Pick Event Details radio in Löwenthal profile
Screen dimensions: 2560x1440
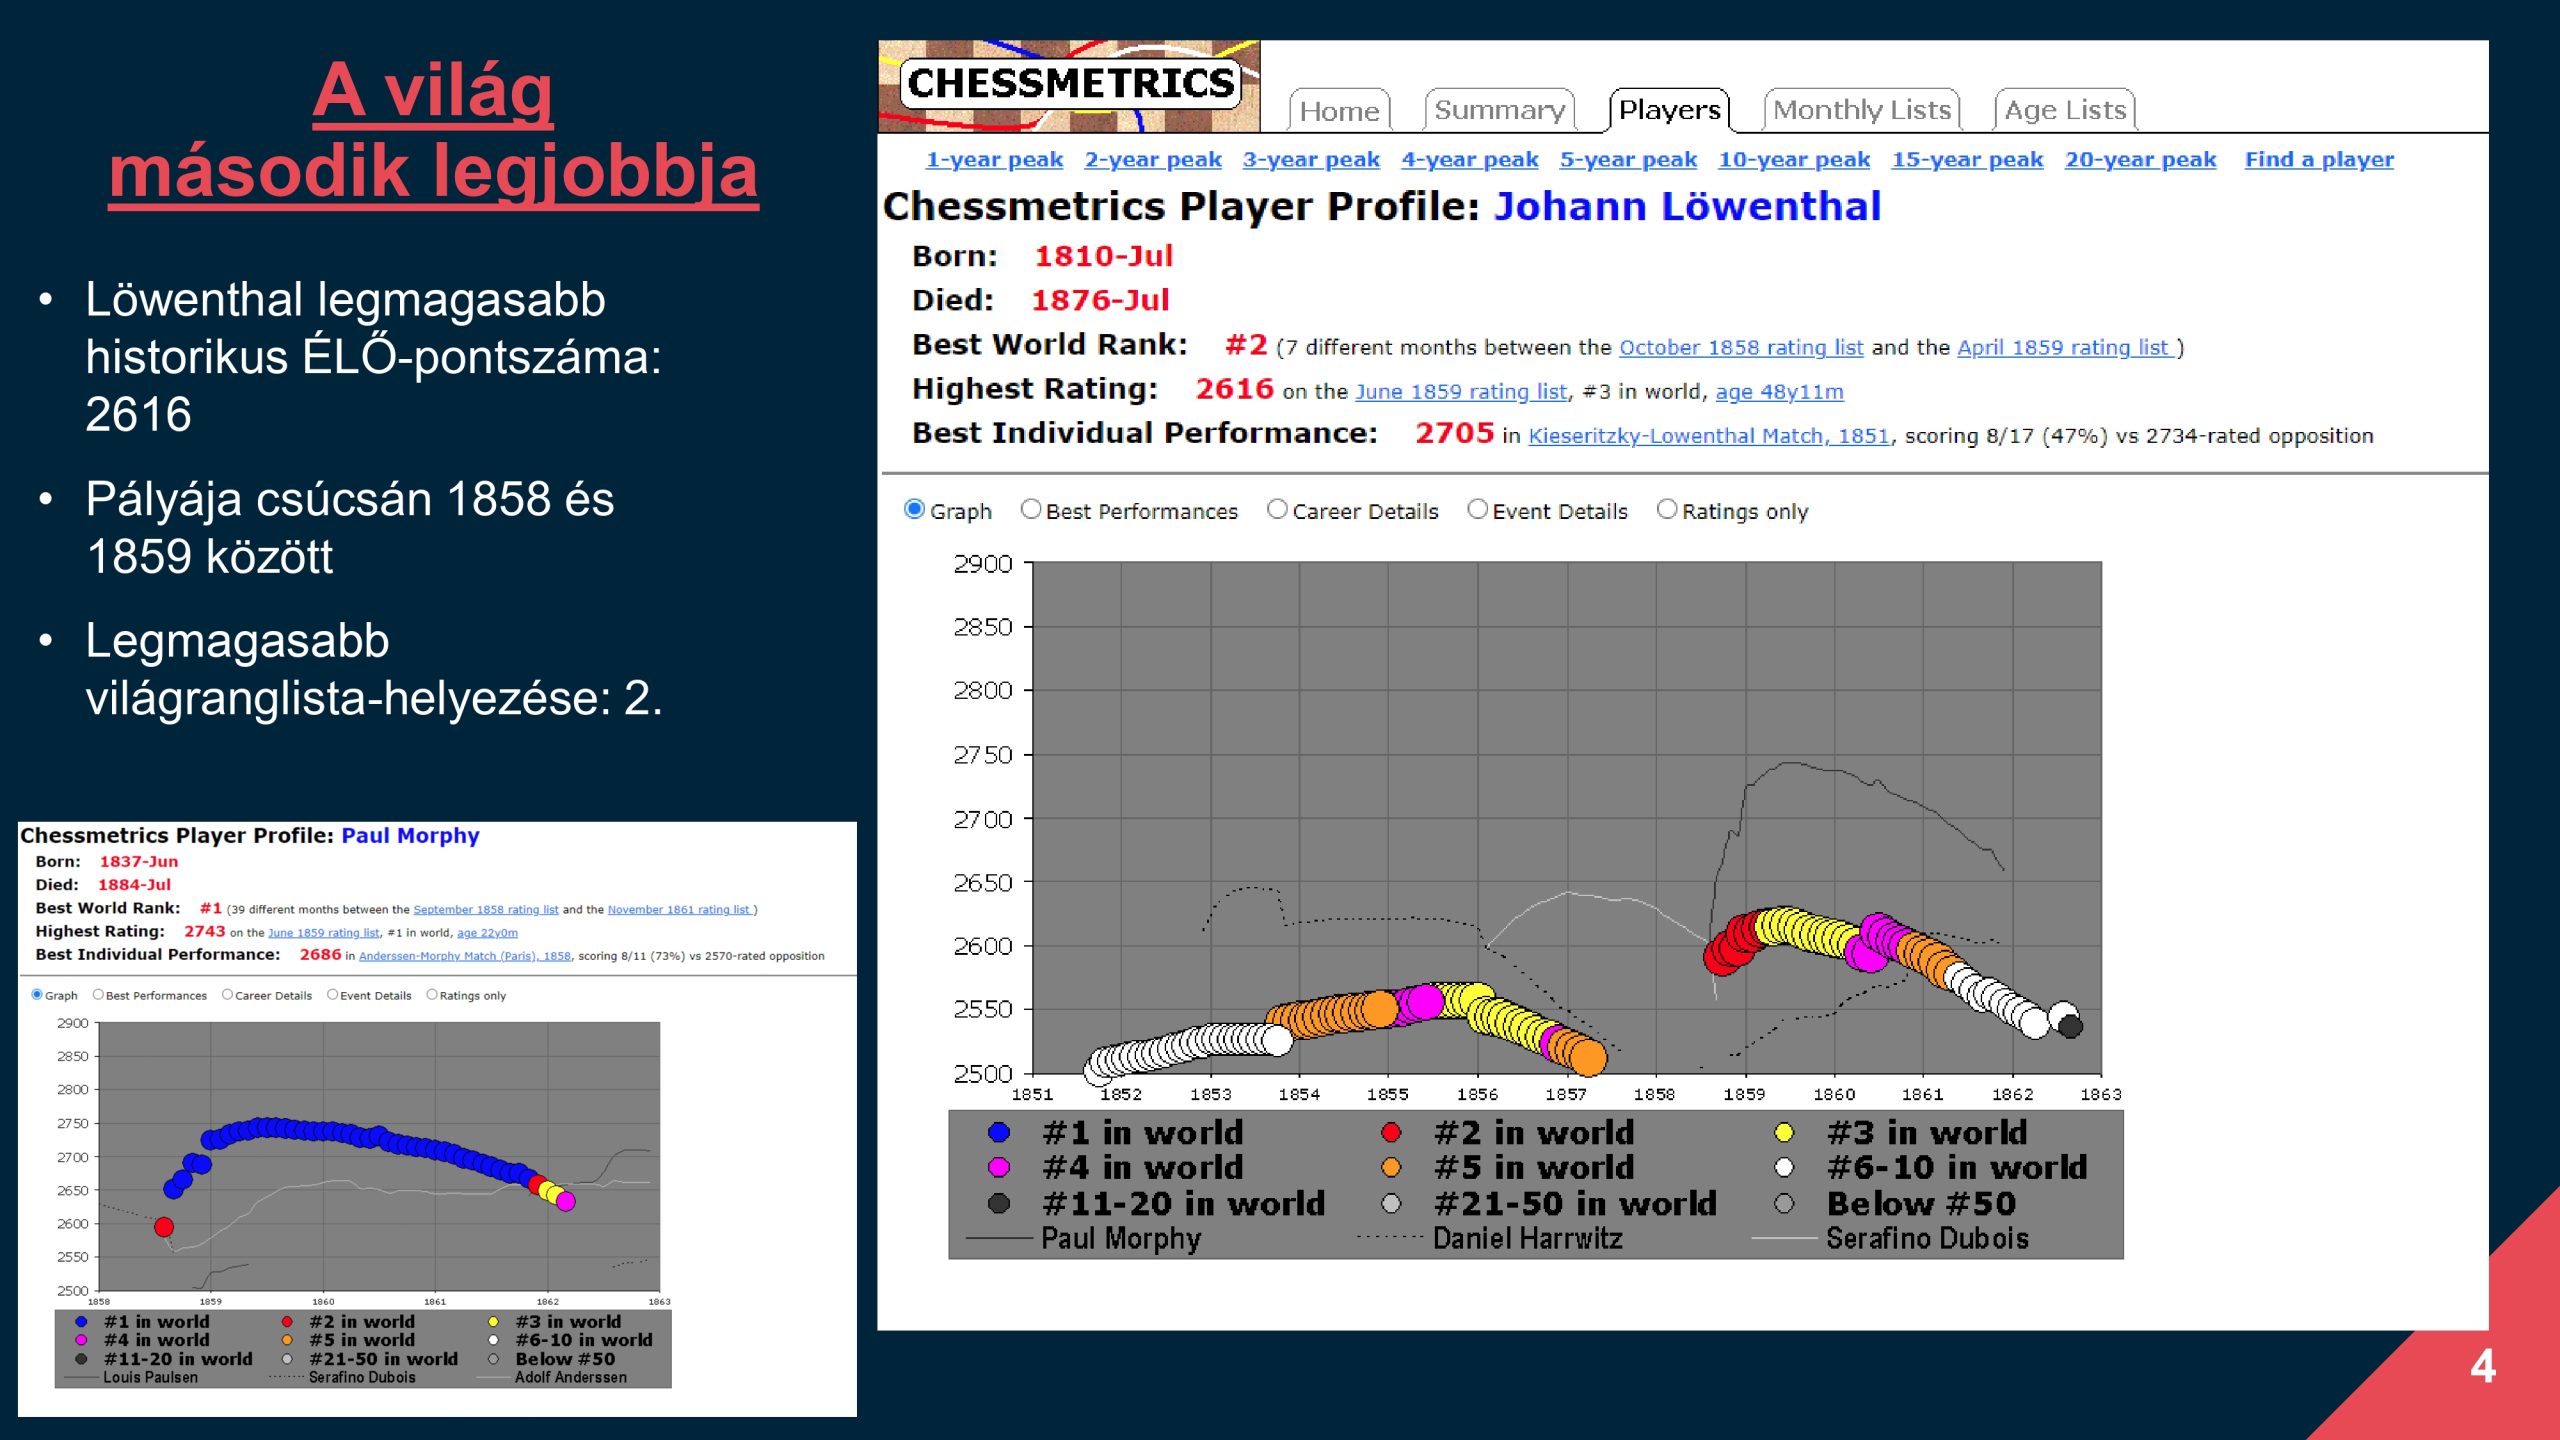[1477, 510]
